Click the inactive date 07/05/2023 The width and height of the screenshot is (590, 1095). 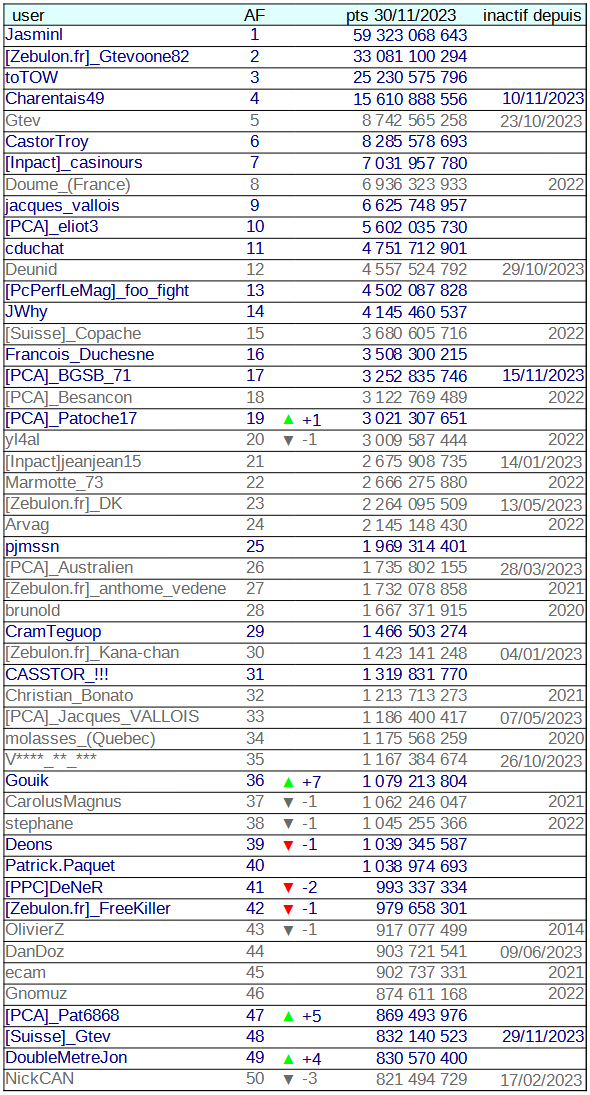click(x=541, y=718)
